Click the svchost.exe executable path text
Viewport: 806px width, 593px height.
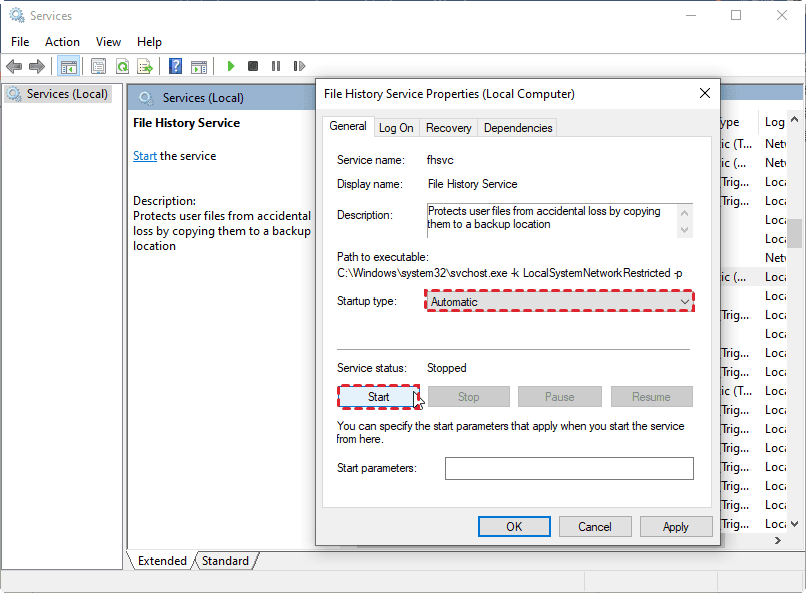(x=509, y=273)
